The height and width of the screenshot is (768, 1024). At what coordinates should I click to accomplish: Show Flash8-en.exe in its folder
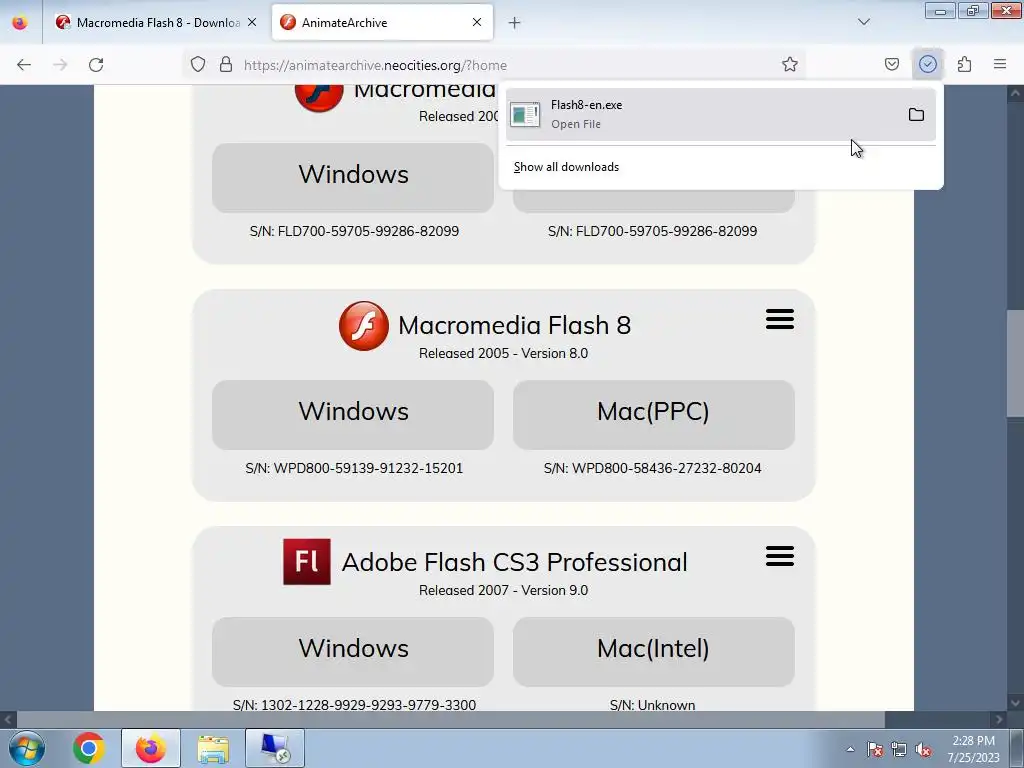(x=916, y=115)
